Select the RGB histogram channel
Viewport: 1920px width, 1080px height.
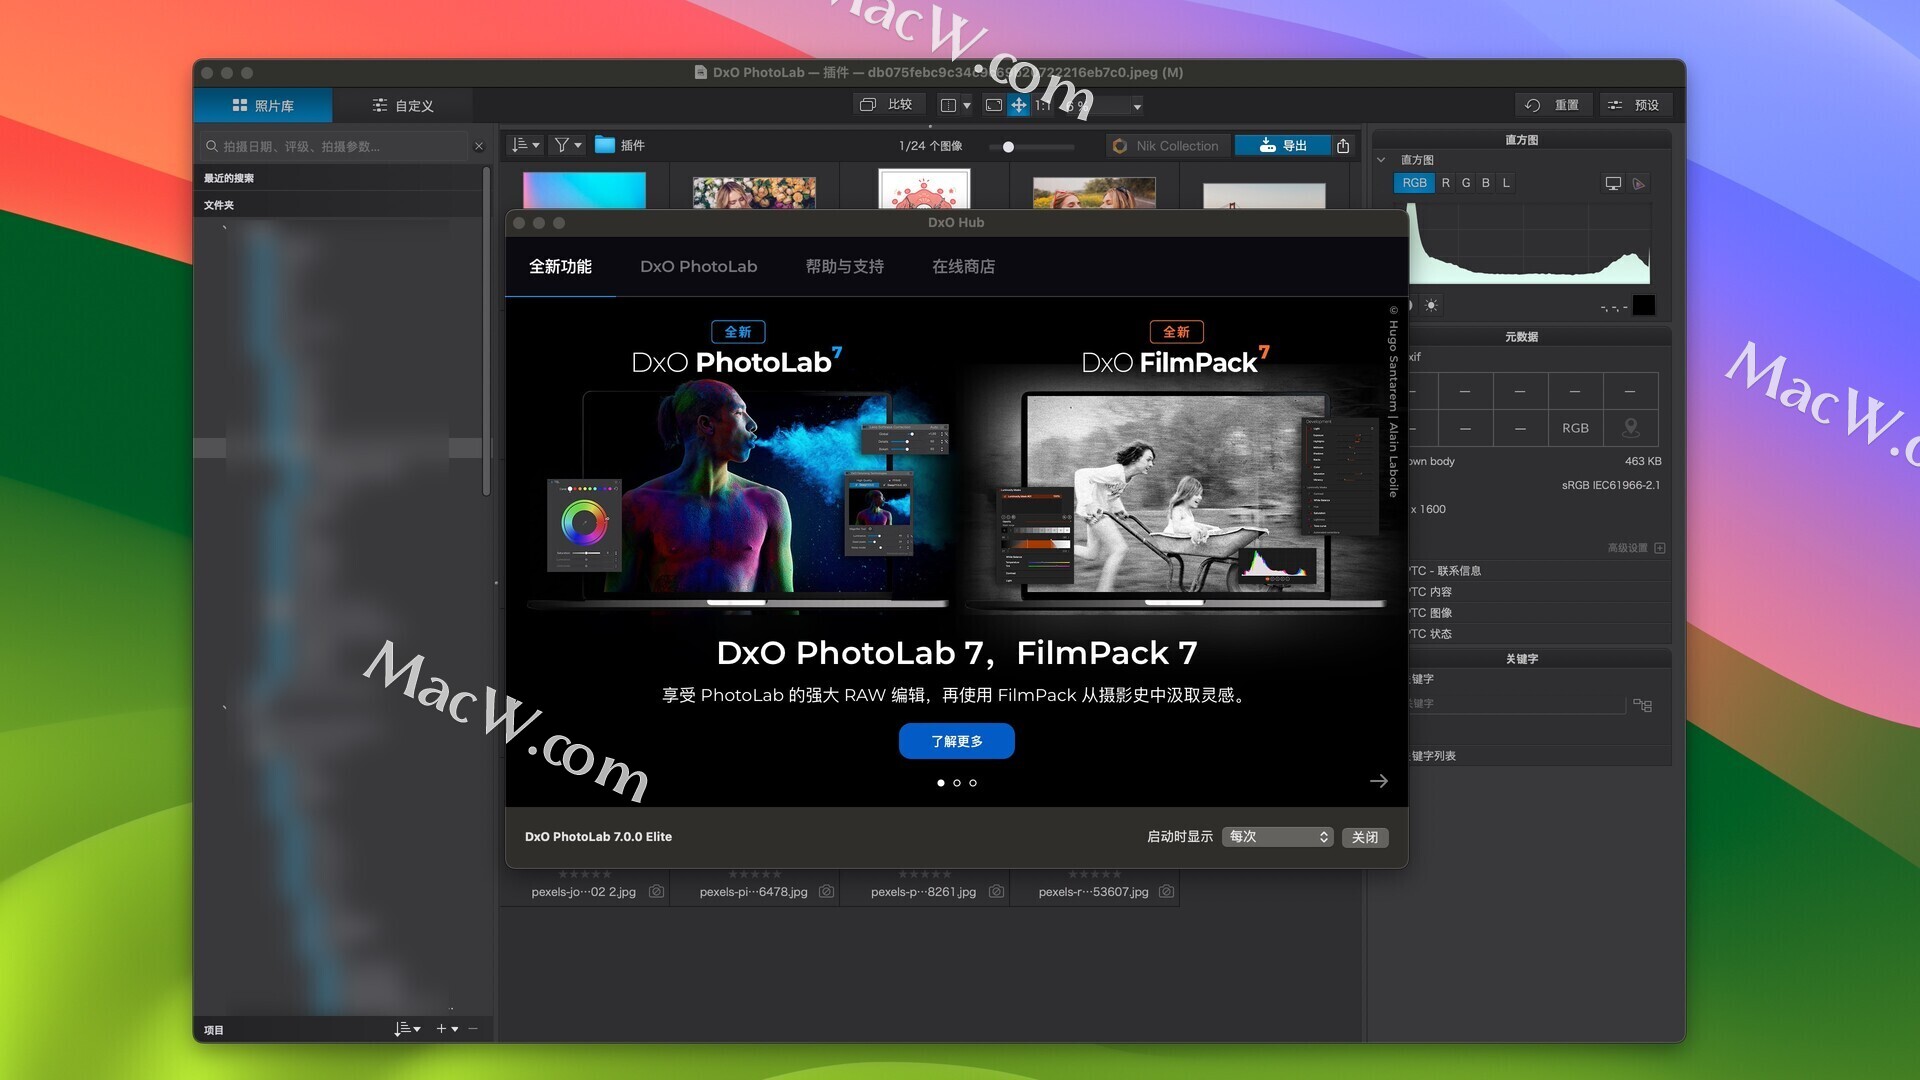(x=1414, y=183)
